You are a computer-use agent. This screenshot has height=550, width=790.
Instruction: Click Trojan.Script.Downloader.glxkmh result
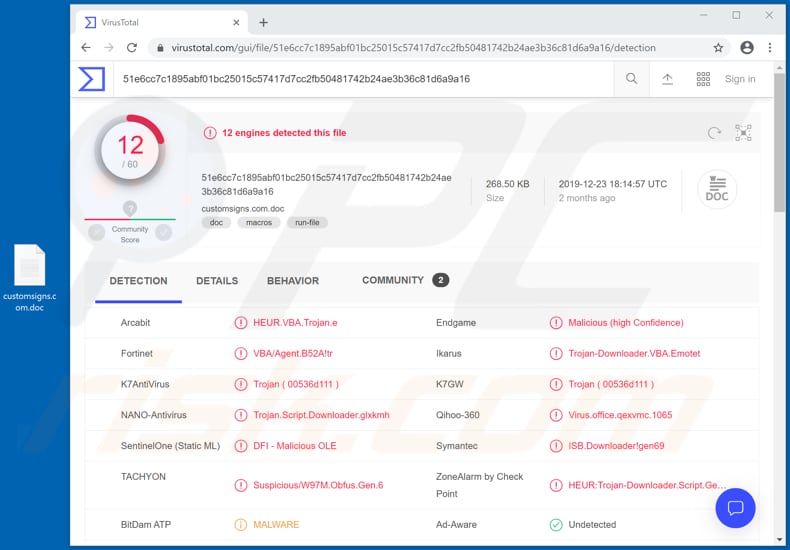(x=321, y=415)
